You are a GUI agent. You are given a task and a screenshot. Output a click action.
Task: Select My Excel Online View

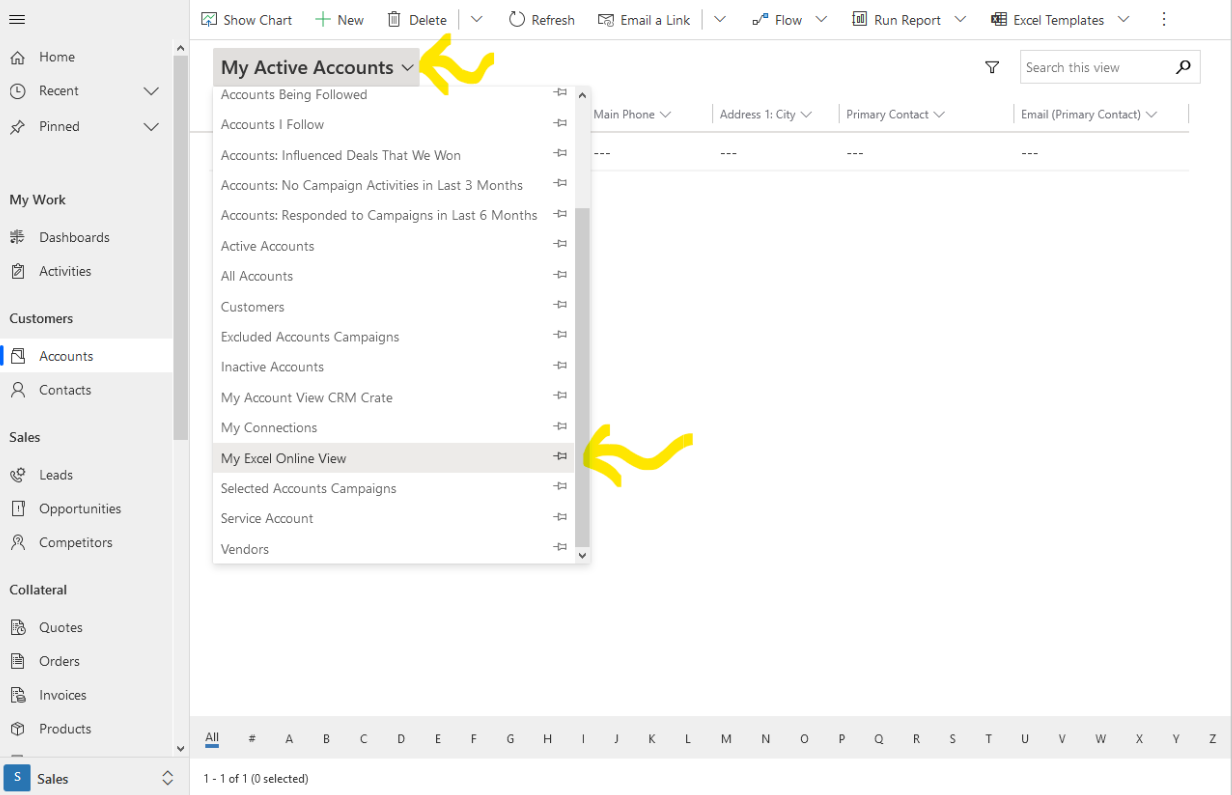pyautogui.click(x=284, y=458)
